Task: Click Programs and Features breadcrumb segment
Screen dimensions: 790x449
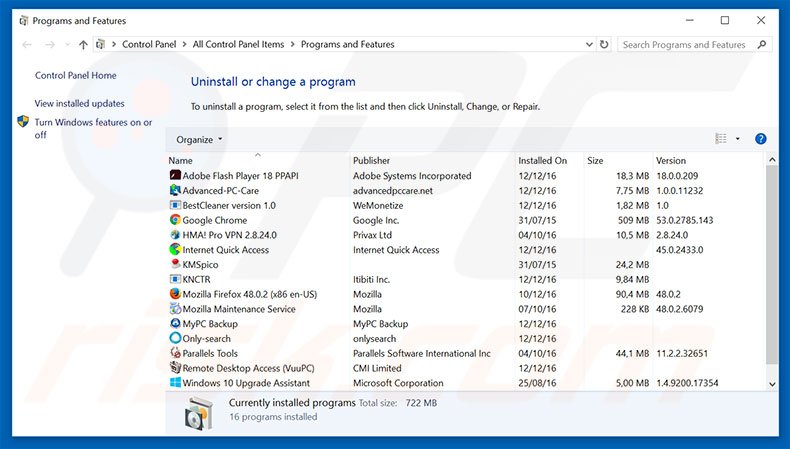Action: pyautogui.click(x=348, y=44)
